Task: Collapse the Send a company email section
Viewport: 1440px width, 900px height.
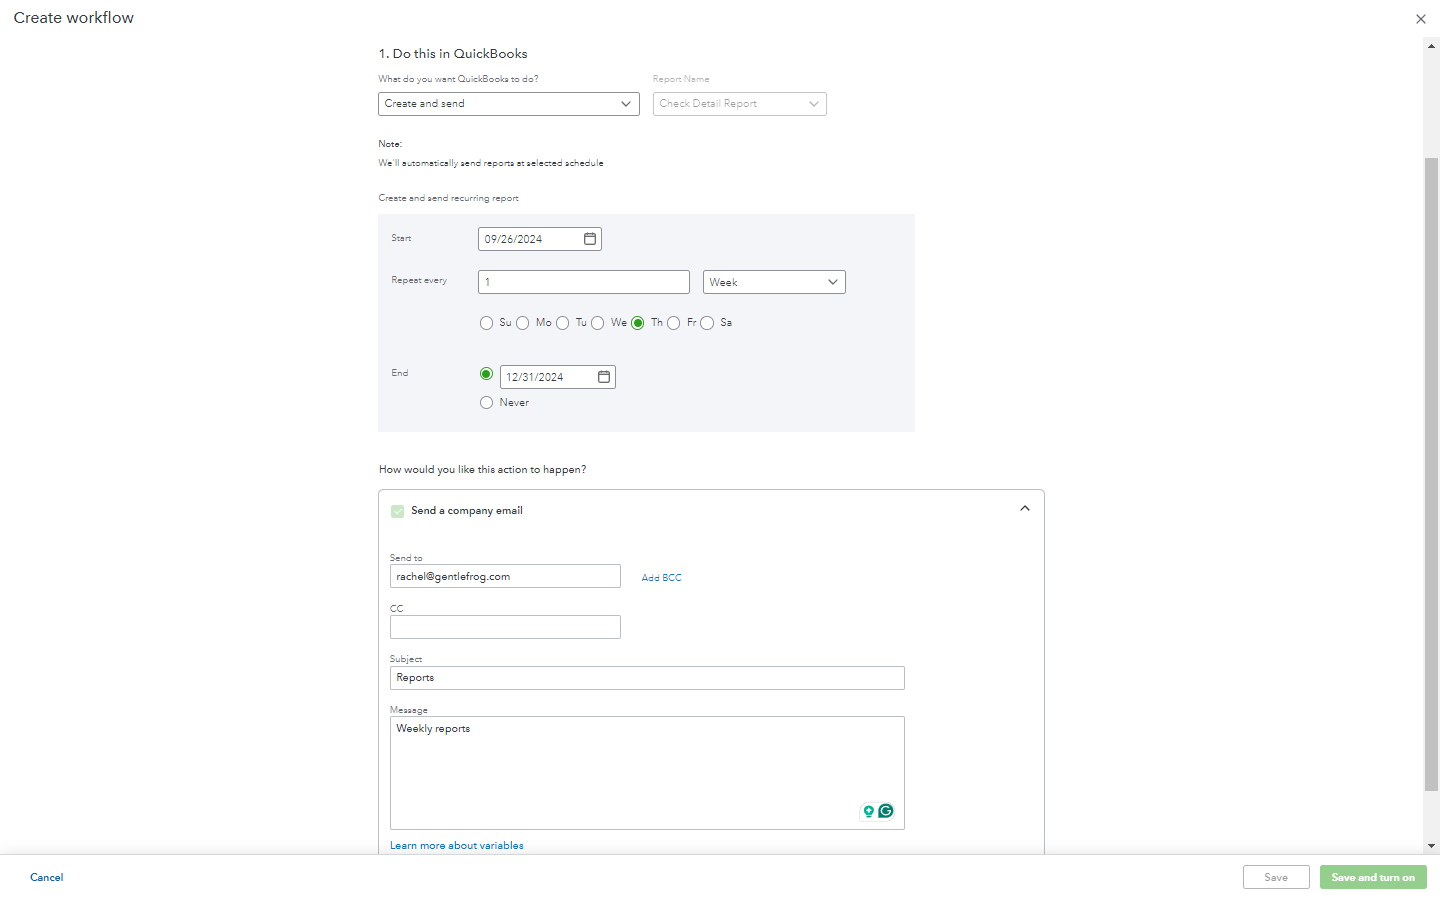Action: click(x=1024, y=509)
